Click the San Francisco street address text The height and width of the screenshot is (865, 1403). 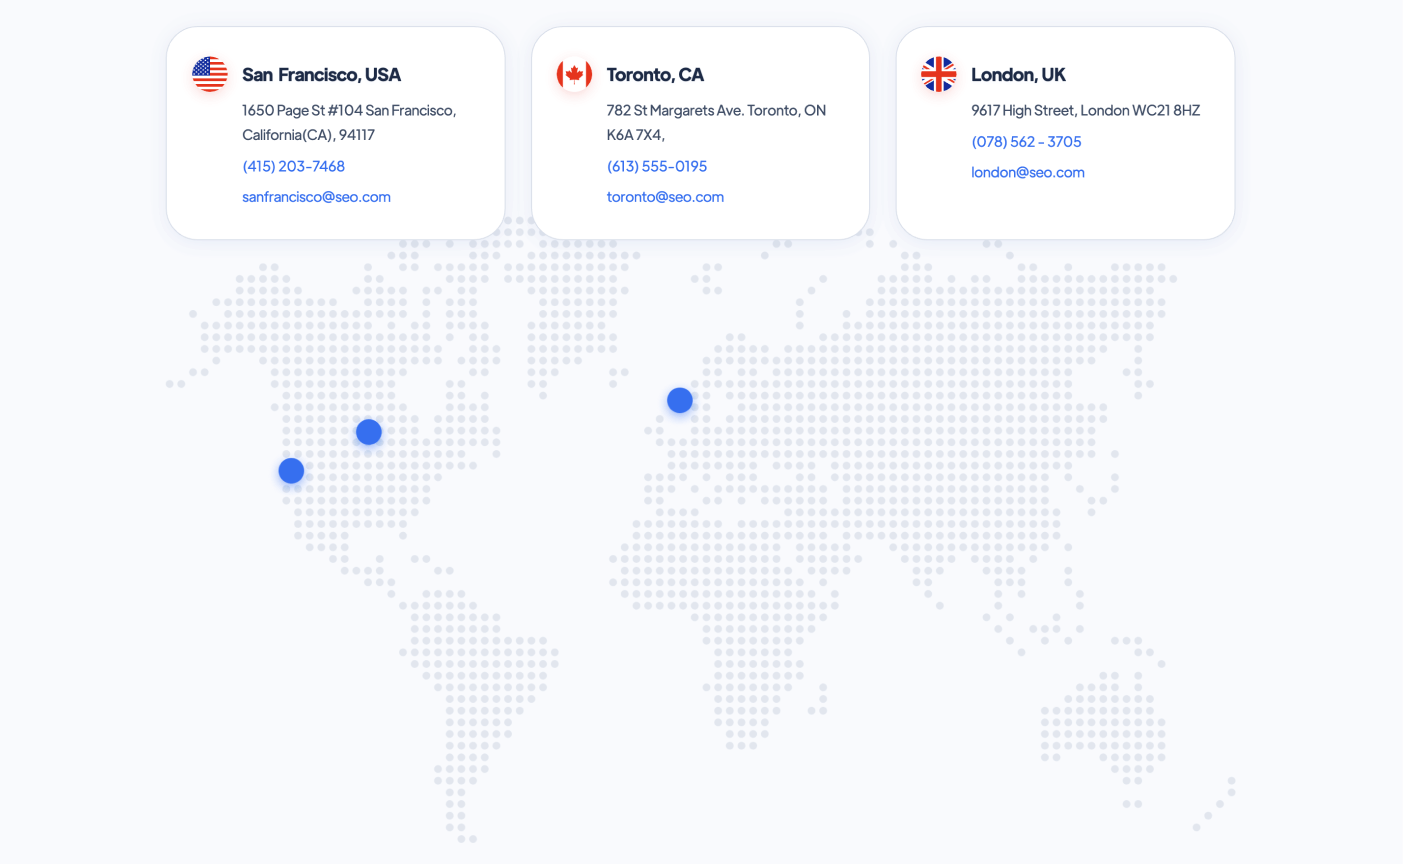pyautogui.click(x=348, y=110)
